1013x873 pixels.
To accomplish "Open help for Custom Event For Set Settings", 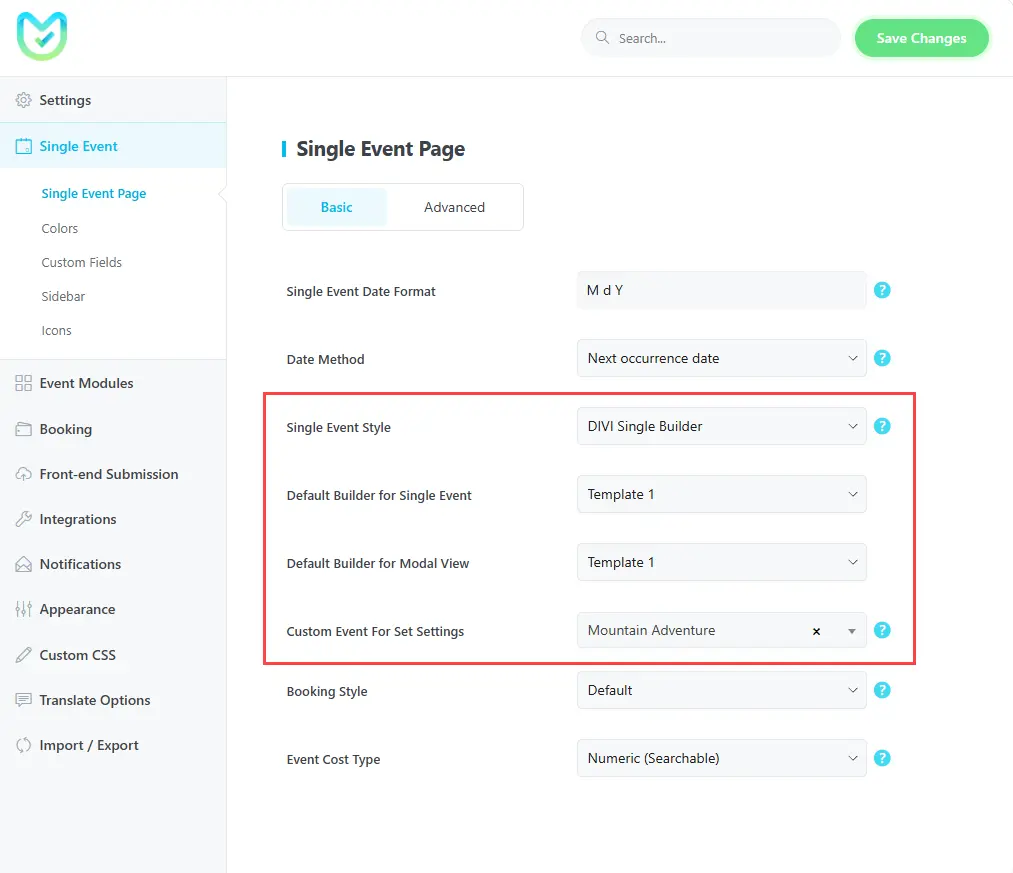I will tap(882, 630).
